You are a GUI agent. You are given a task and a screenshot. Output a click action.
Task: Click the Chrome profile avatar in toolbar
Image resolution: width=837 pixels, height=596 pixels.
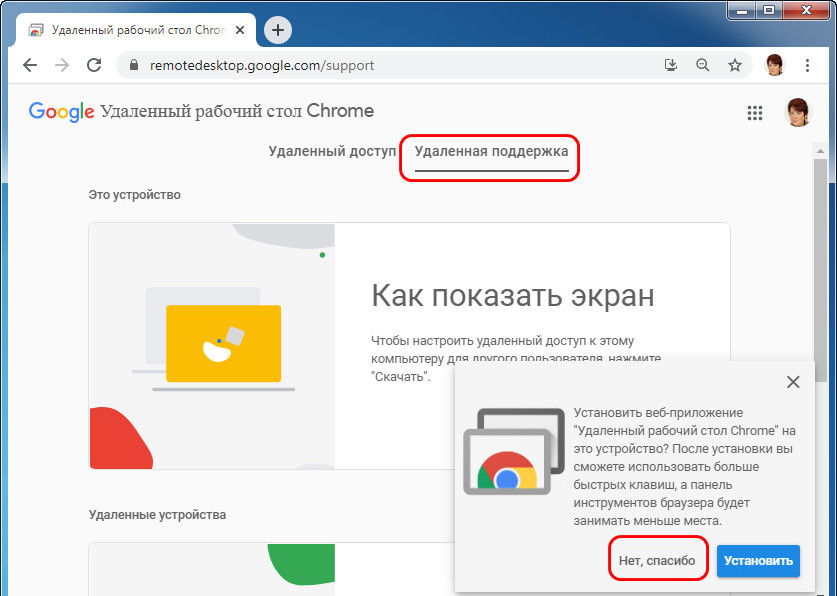click(x=775, y=65)
